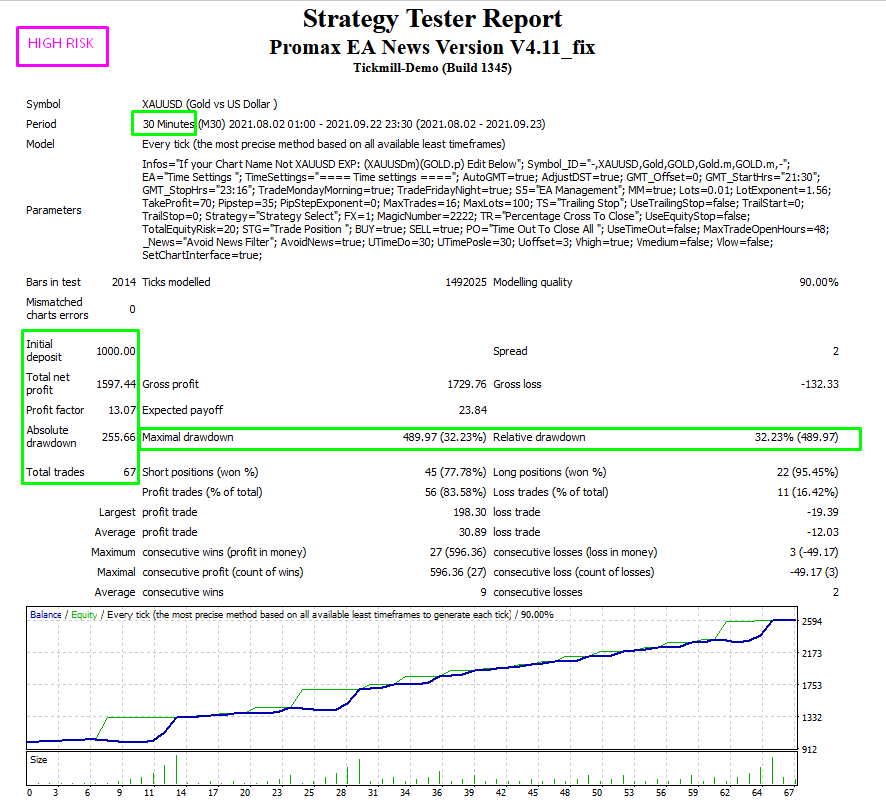Screen dimensions: 886x807
Task: Click the Parameters row label
Action: [x=54, y=210]
